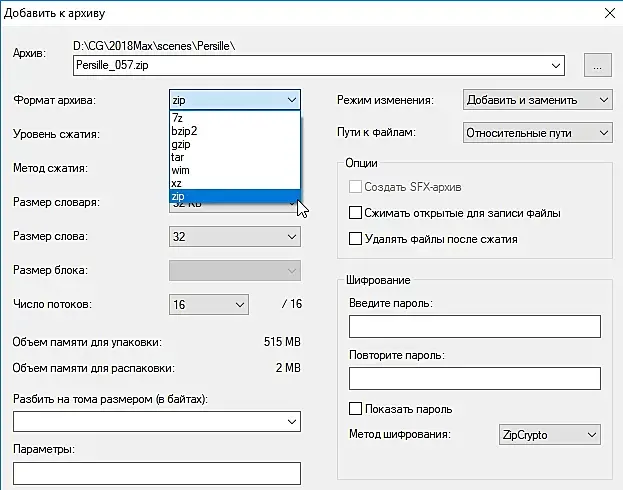The image size is (623, 490).
Task: Expand the "Пути к файлам" dropdown
Action: click(x=537, y=132)
